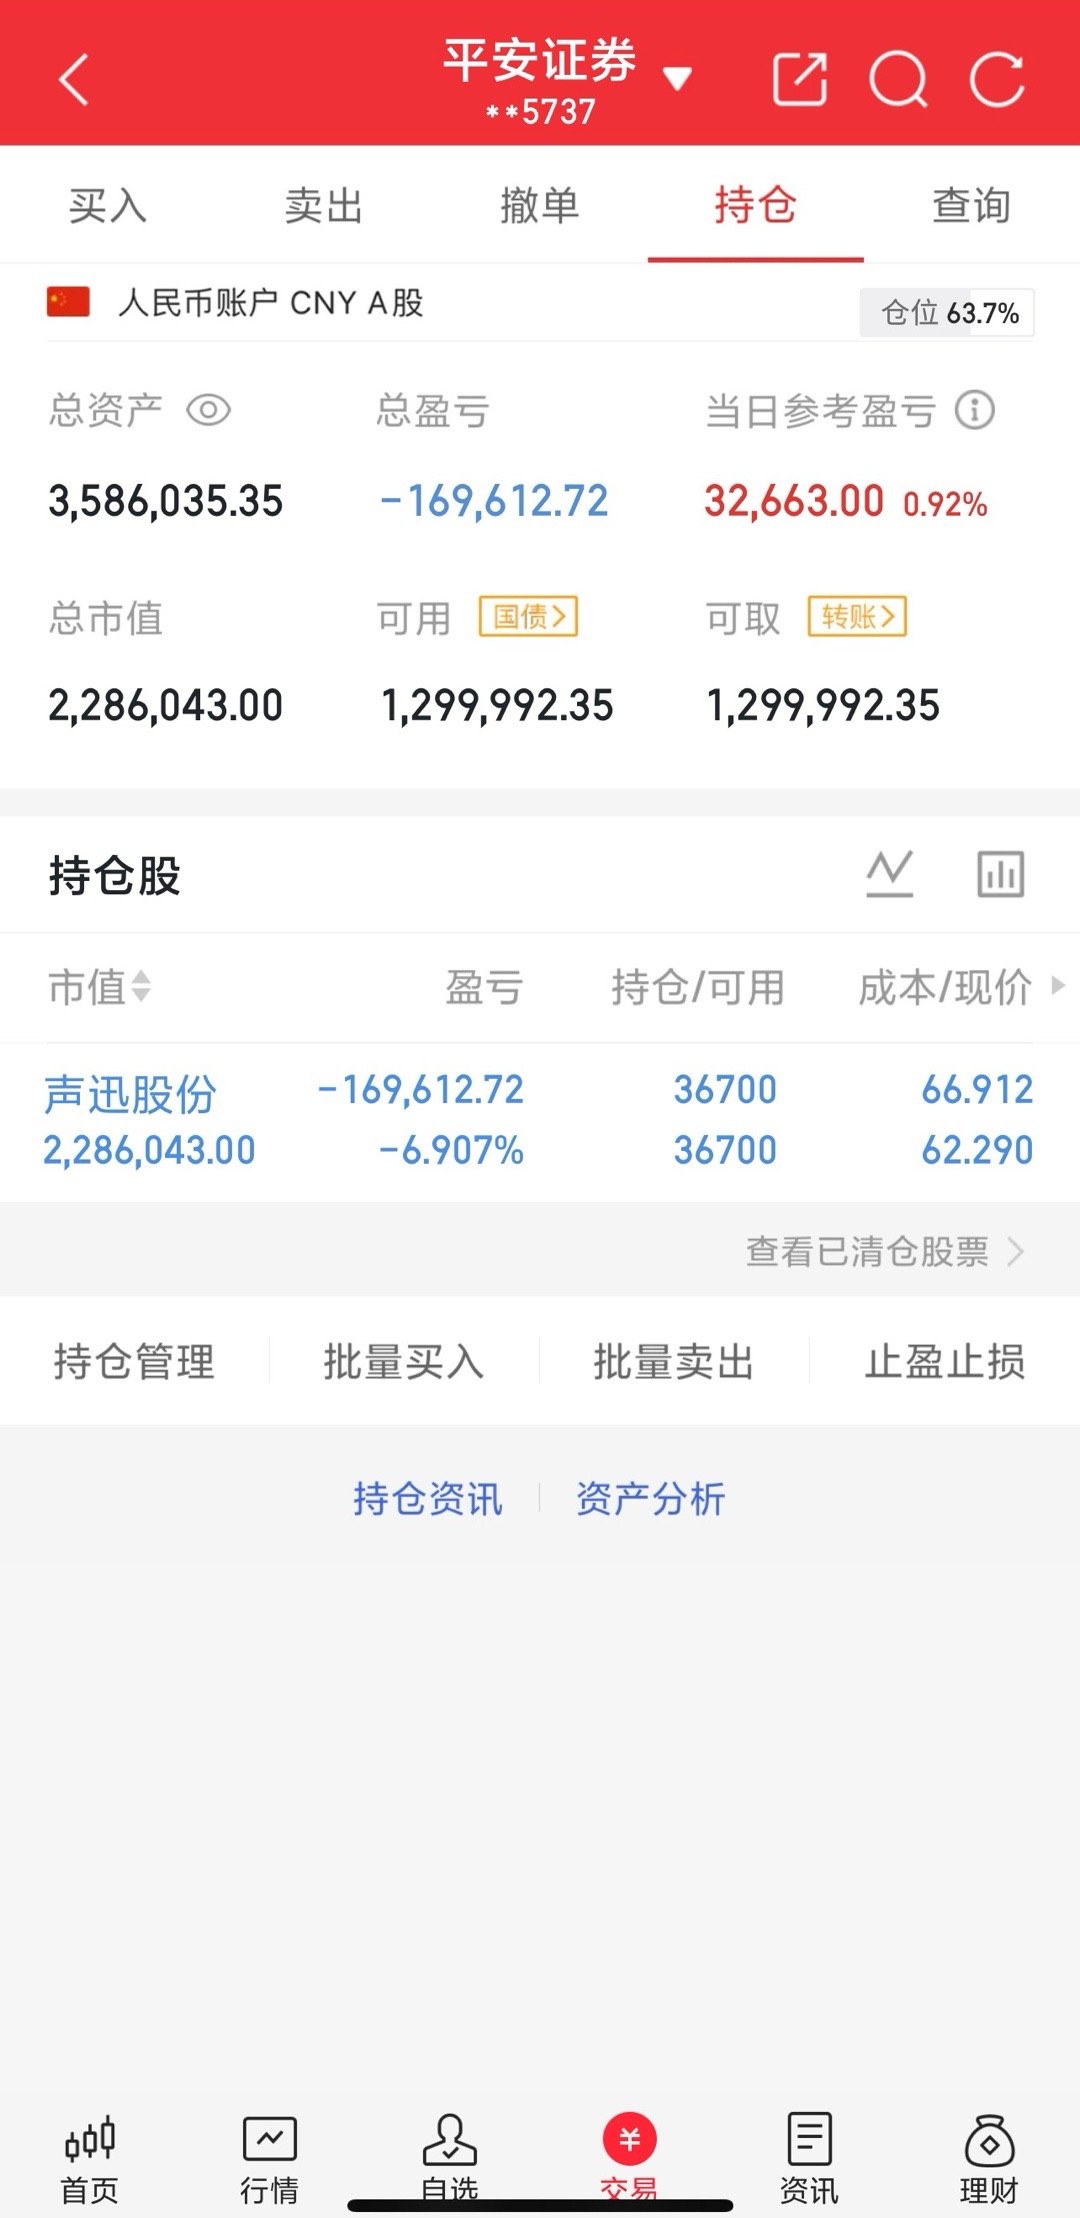Viewport: 1080px width, 2218px height.
Task: Tap available funds 1,299,992.35 under 可用
Action: coord(497,706)
